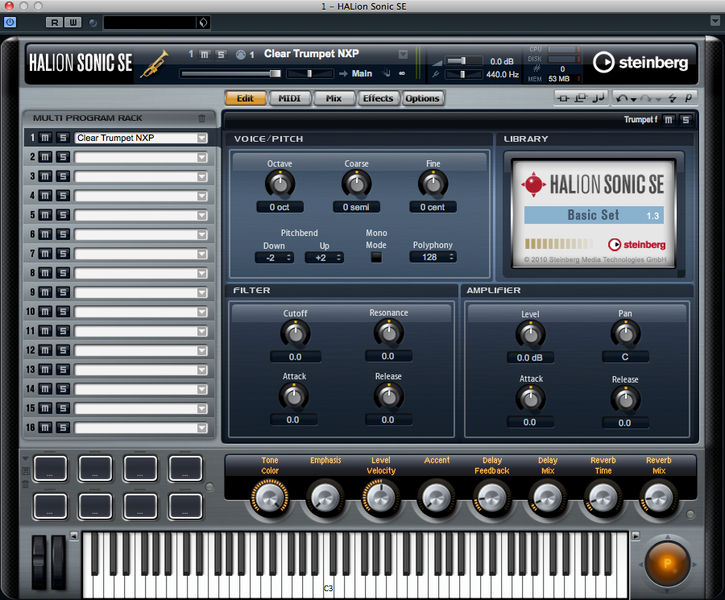725x600 pixels.
Task: Switch to the MIDI tab
Action: click(289, 98)
